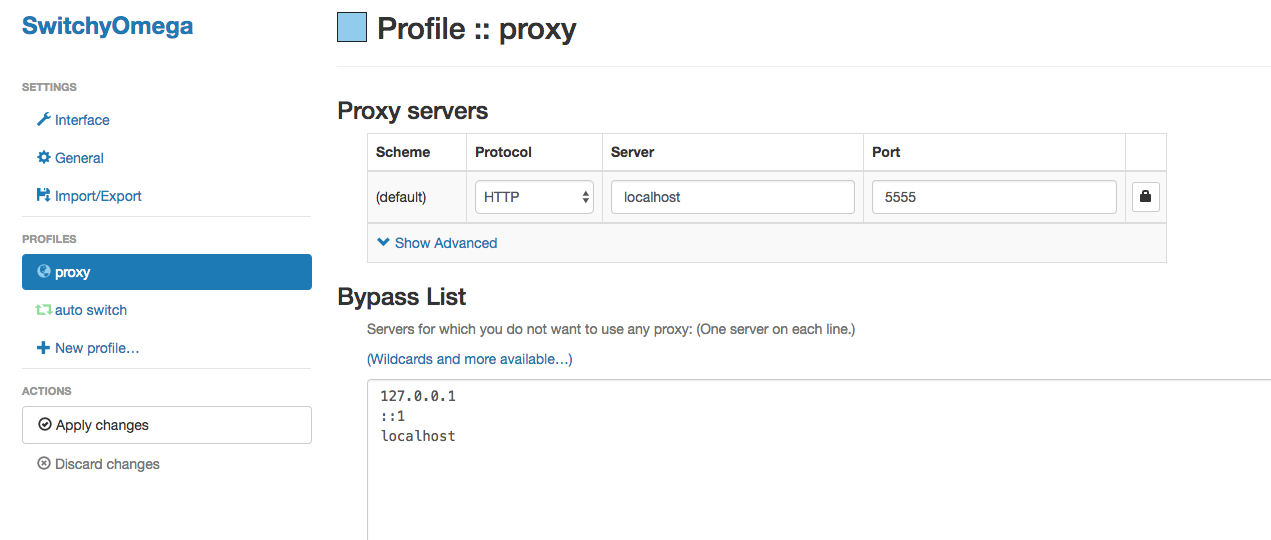The height and width of the screenshot is (540, 1271).
Task: Click the Port field showing 5555
Action: [x=993, y=197]
